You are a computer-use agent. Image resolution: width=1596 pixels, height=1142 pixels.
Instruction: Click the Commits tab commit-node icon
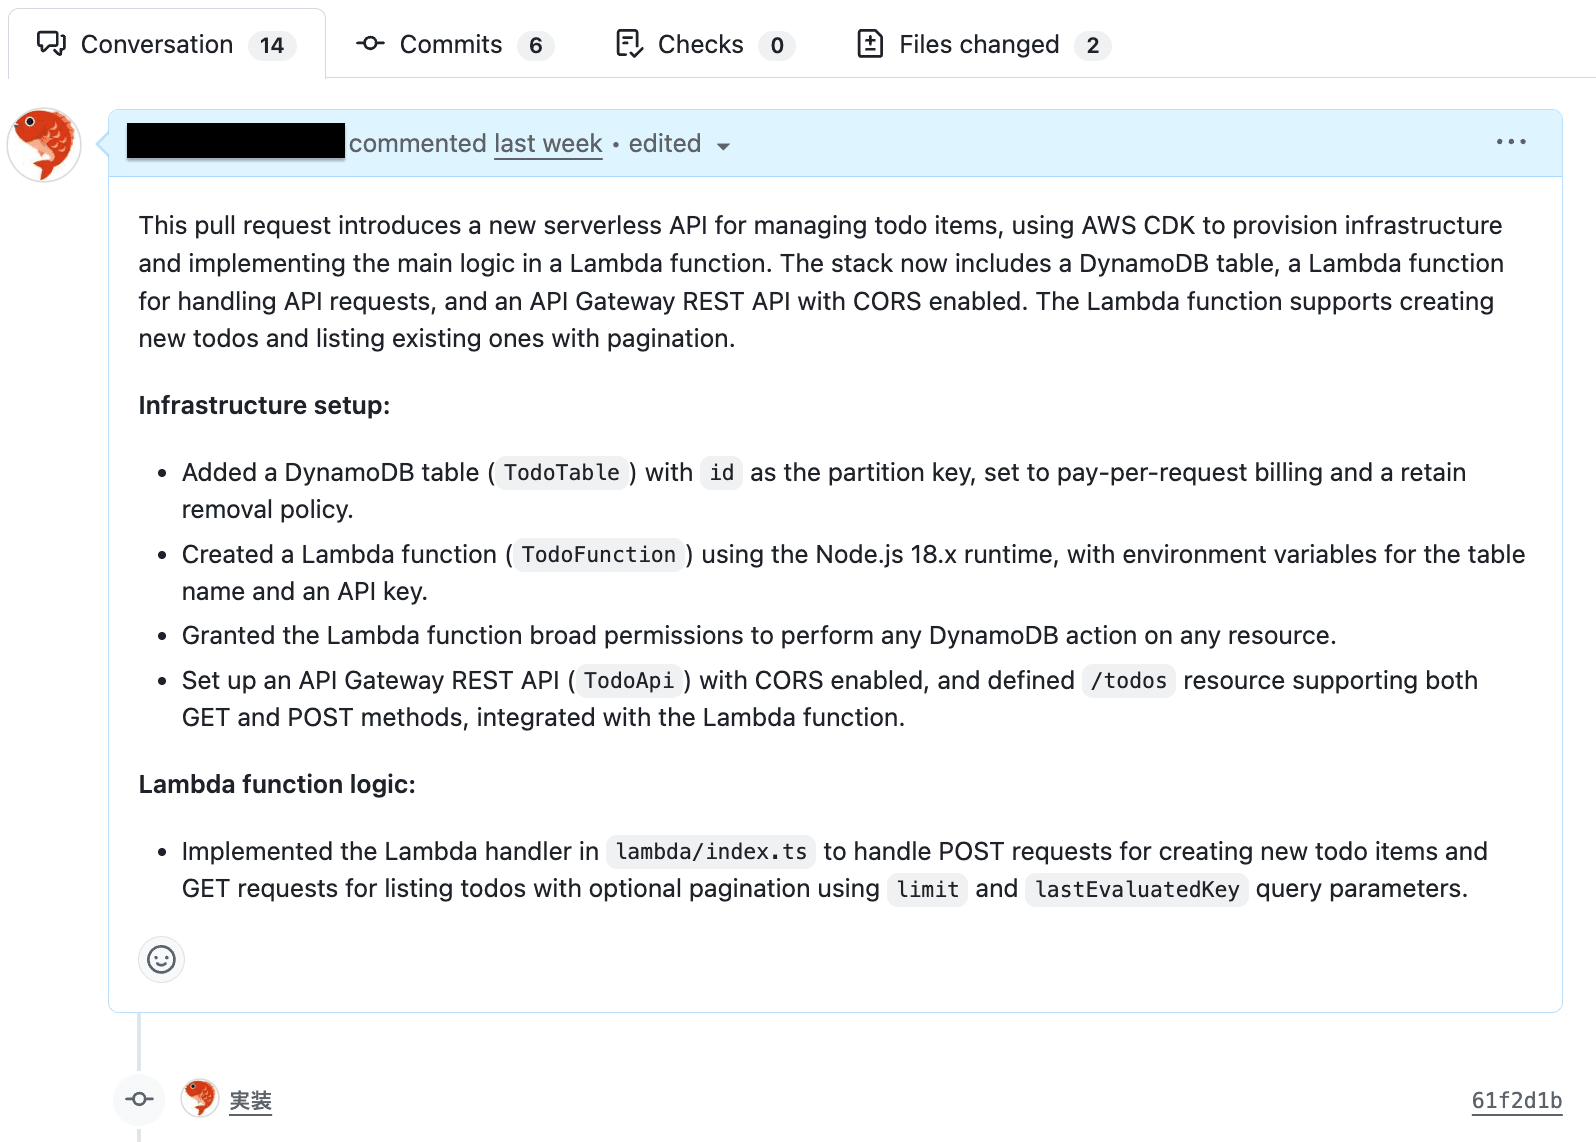point(370,44)
